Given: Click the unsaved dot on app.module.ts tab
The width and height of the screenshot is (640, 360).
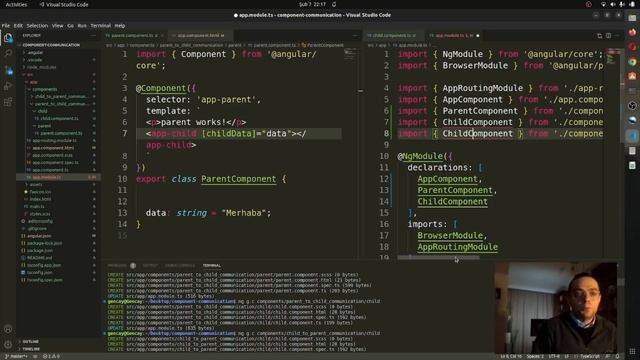Looking at the screenshot, I should click(478, 36).
